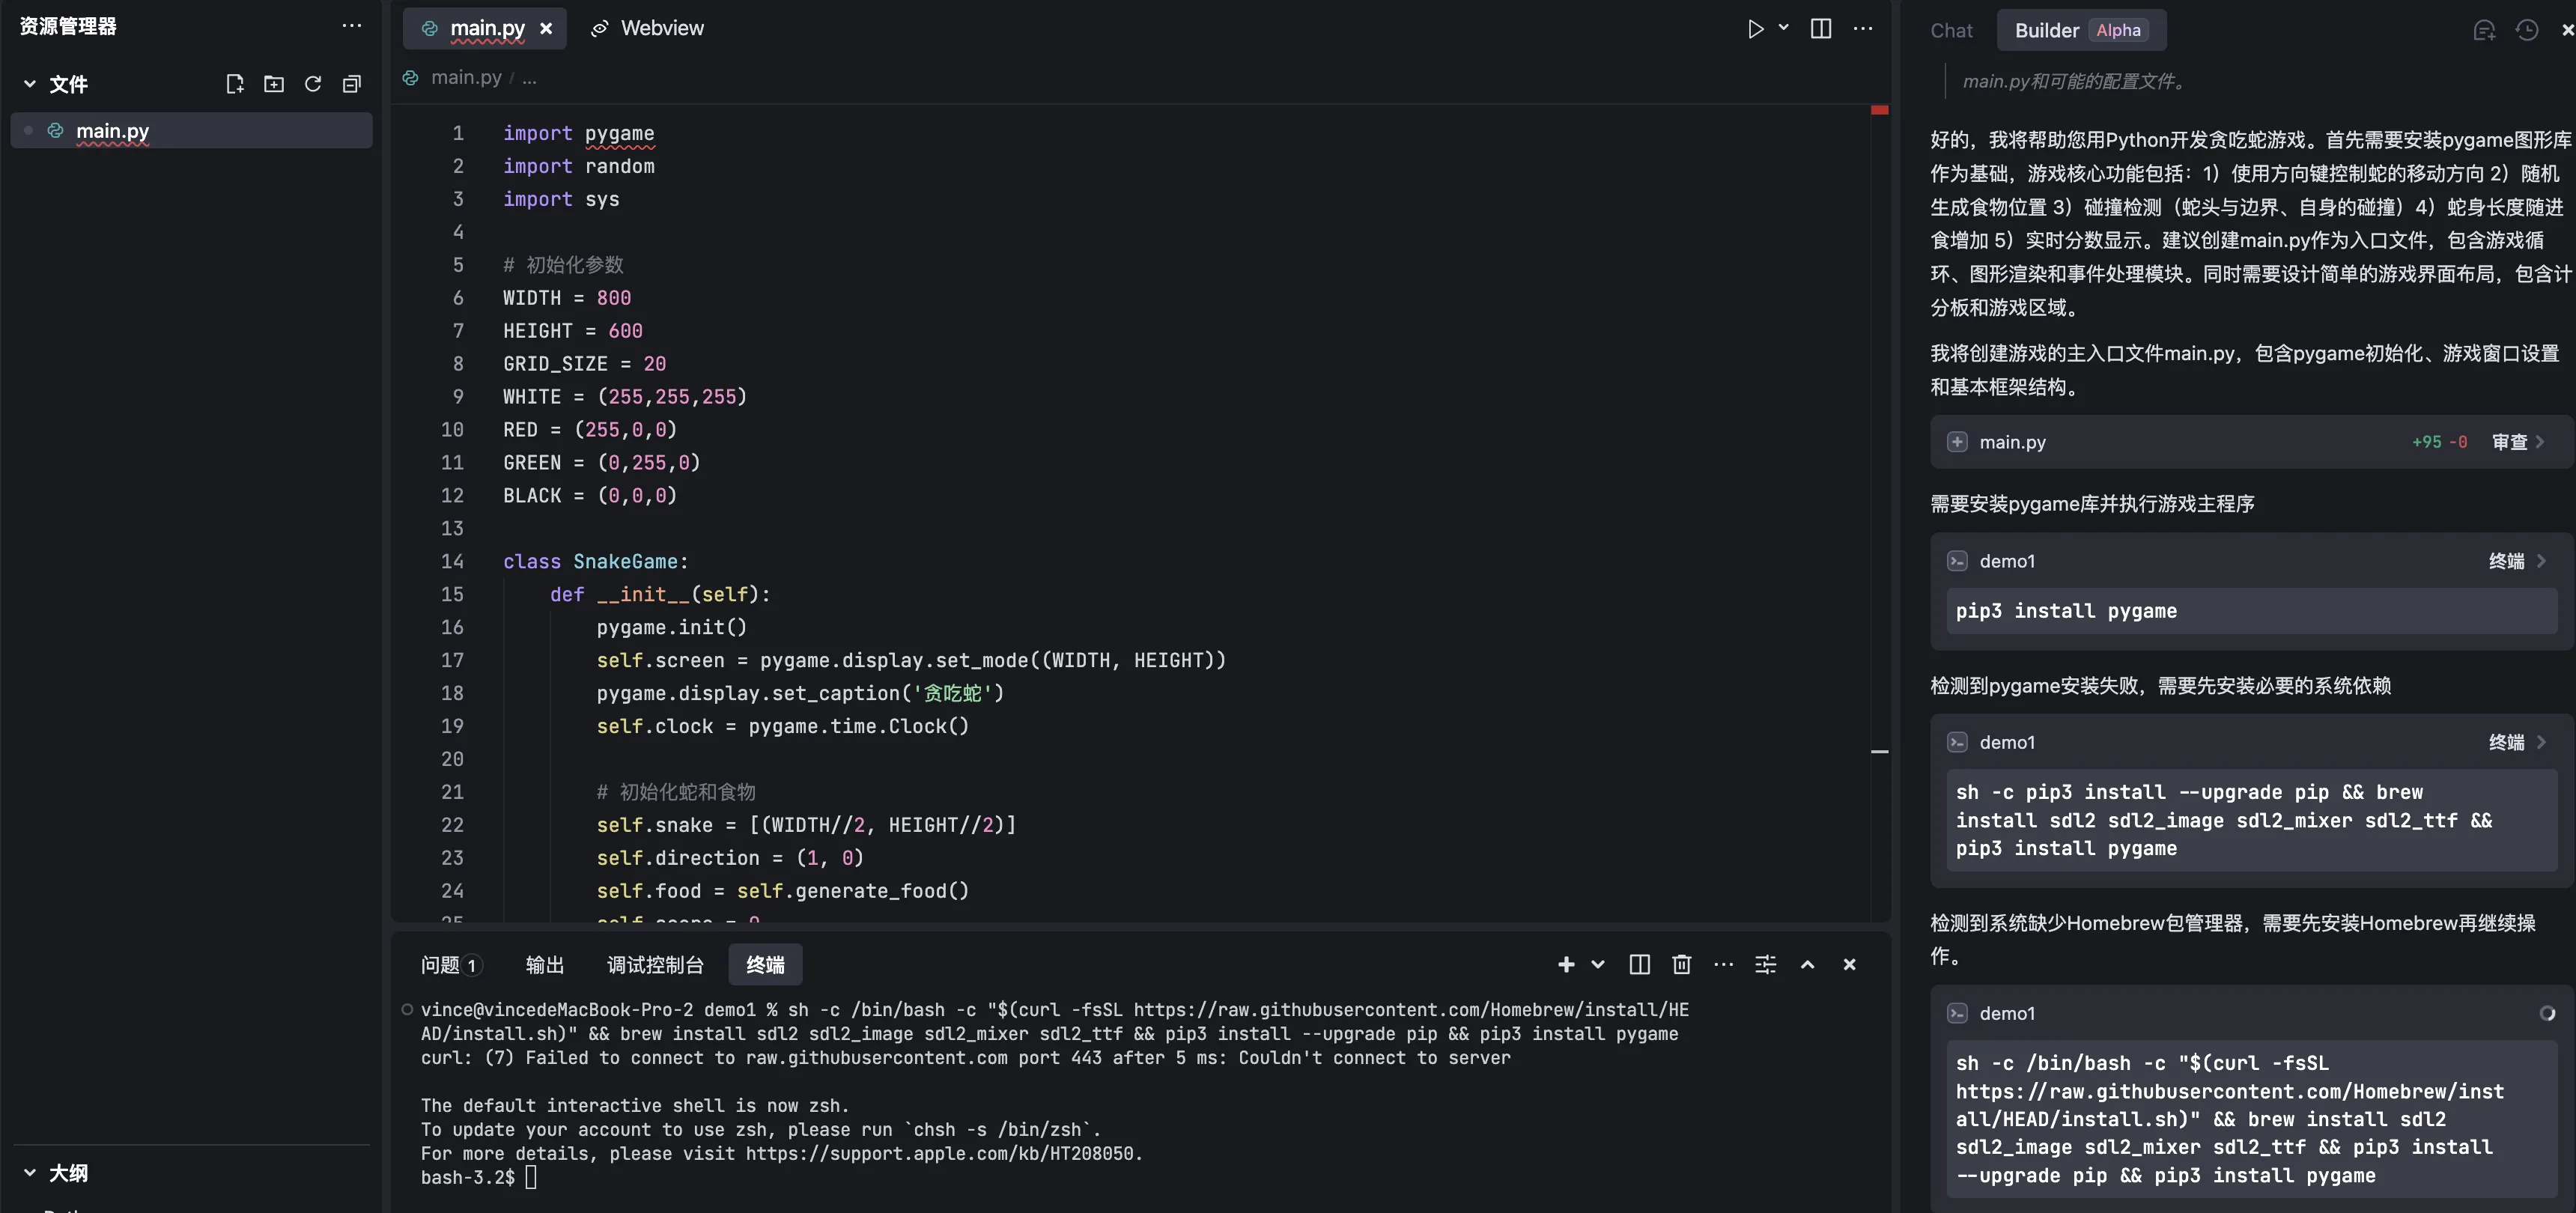Click the new folder icon in explorer

click(x=274, y=84)
